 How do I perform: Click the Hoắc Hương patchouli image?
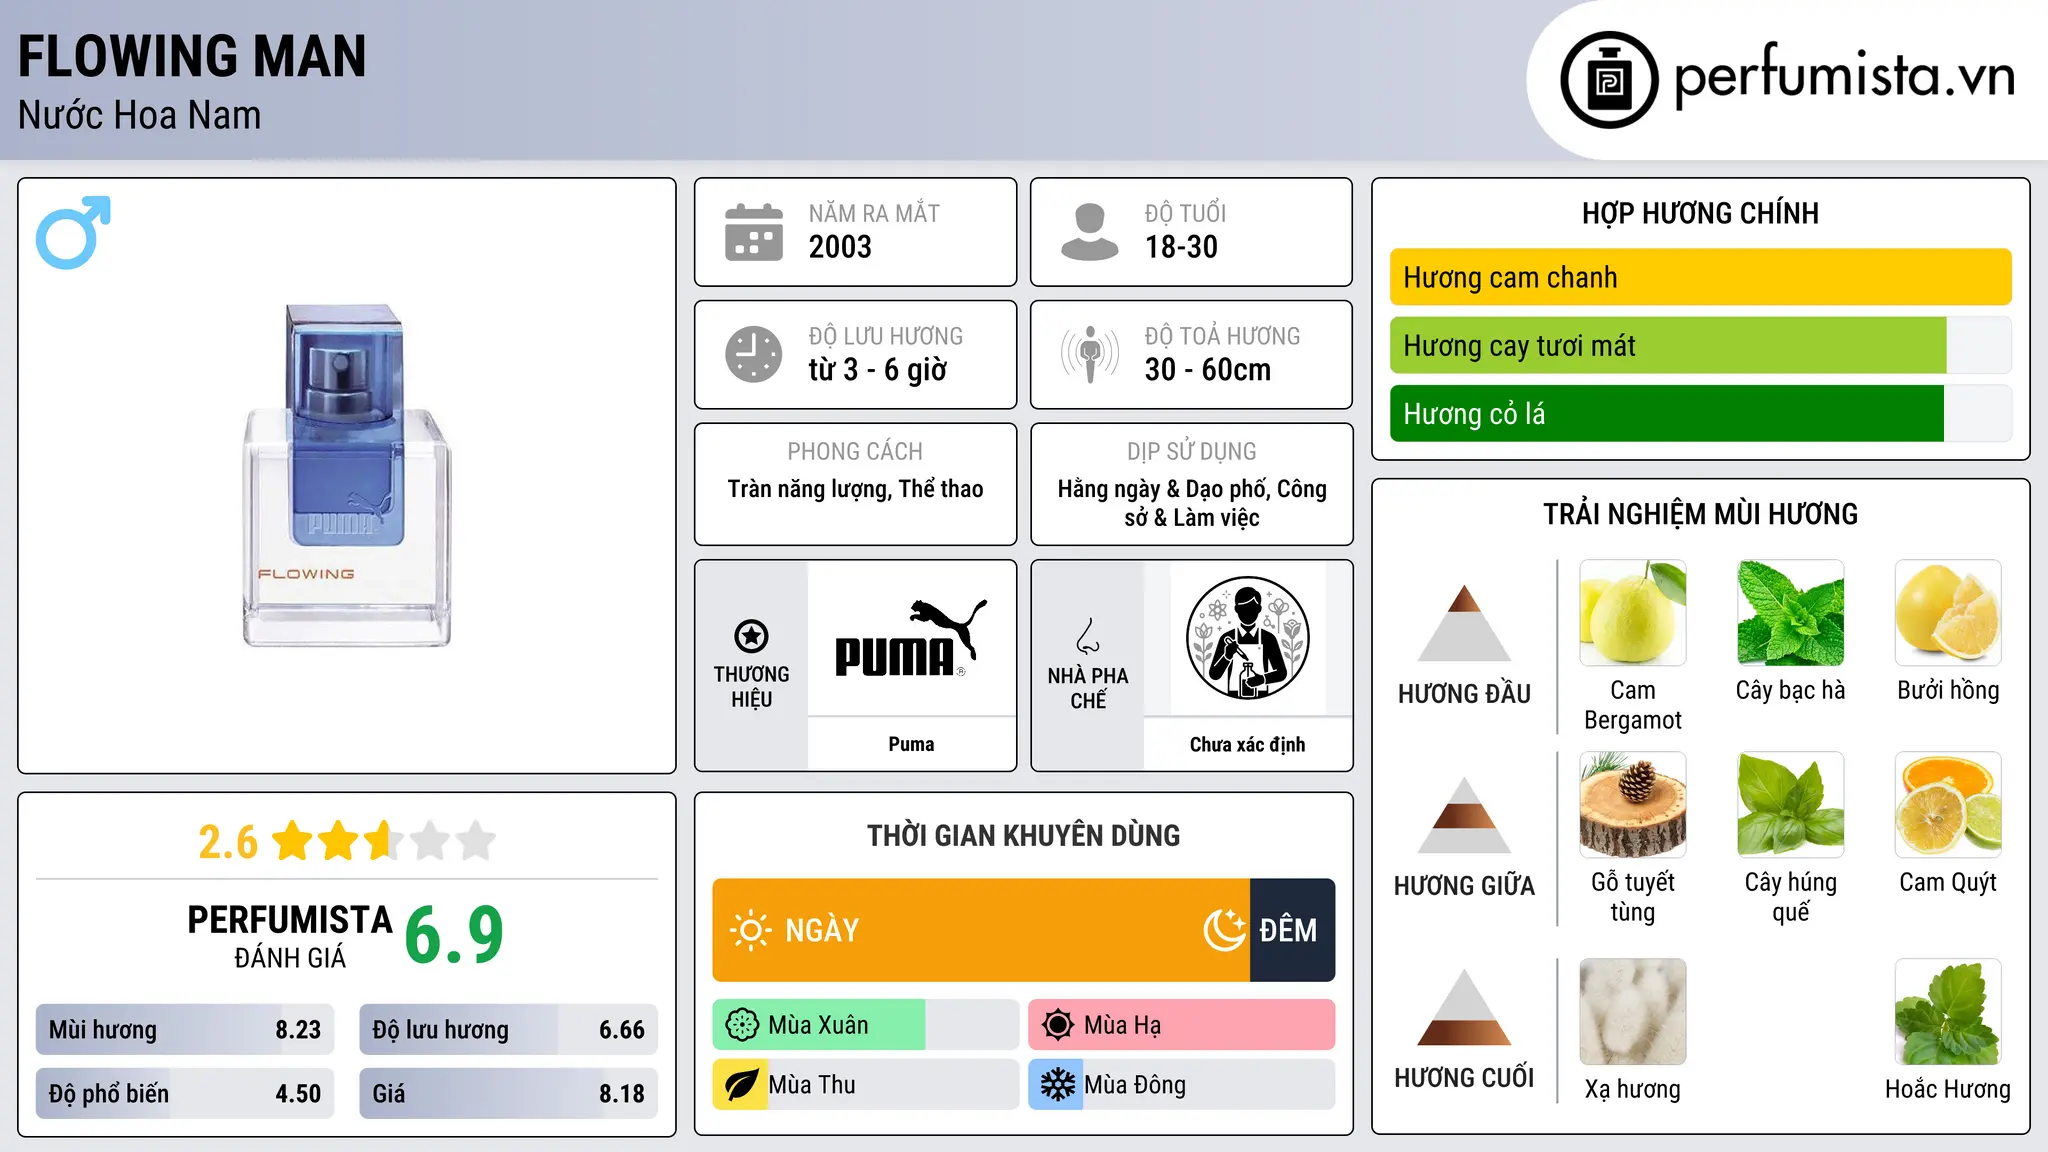(x=1948, y=1012)
